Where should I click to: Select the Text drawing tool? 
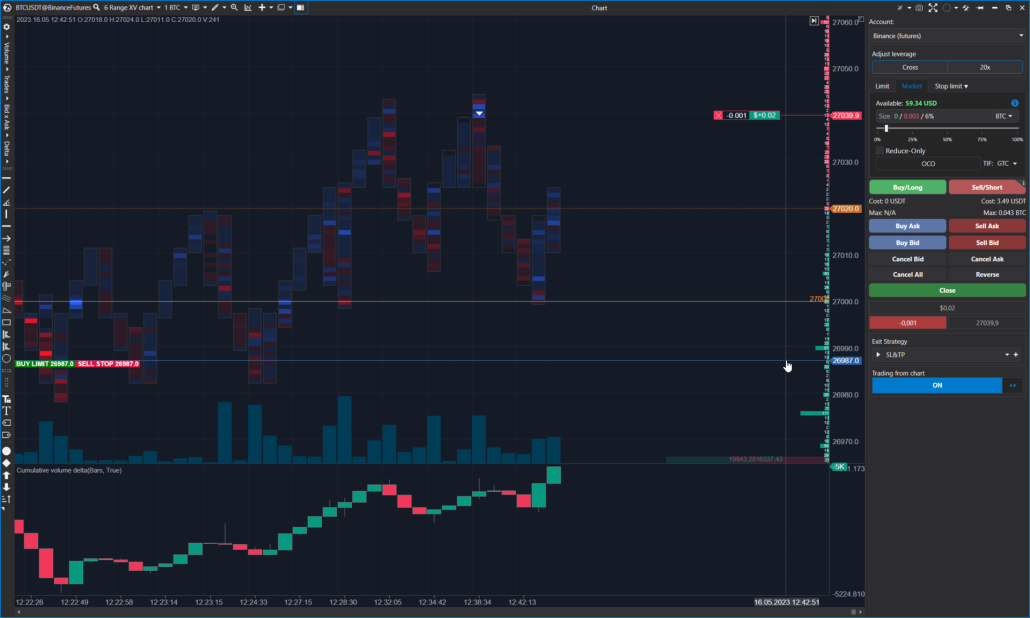(x=6, y=411)
